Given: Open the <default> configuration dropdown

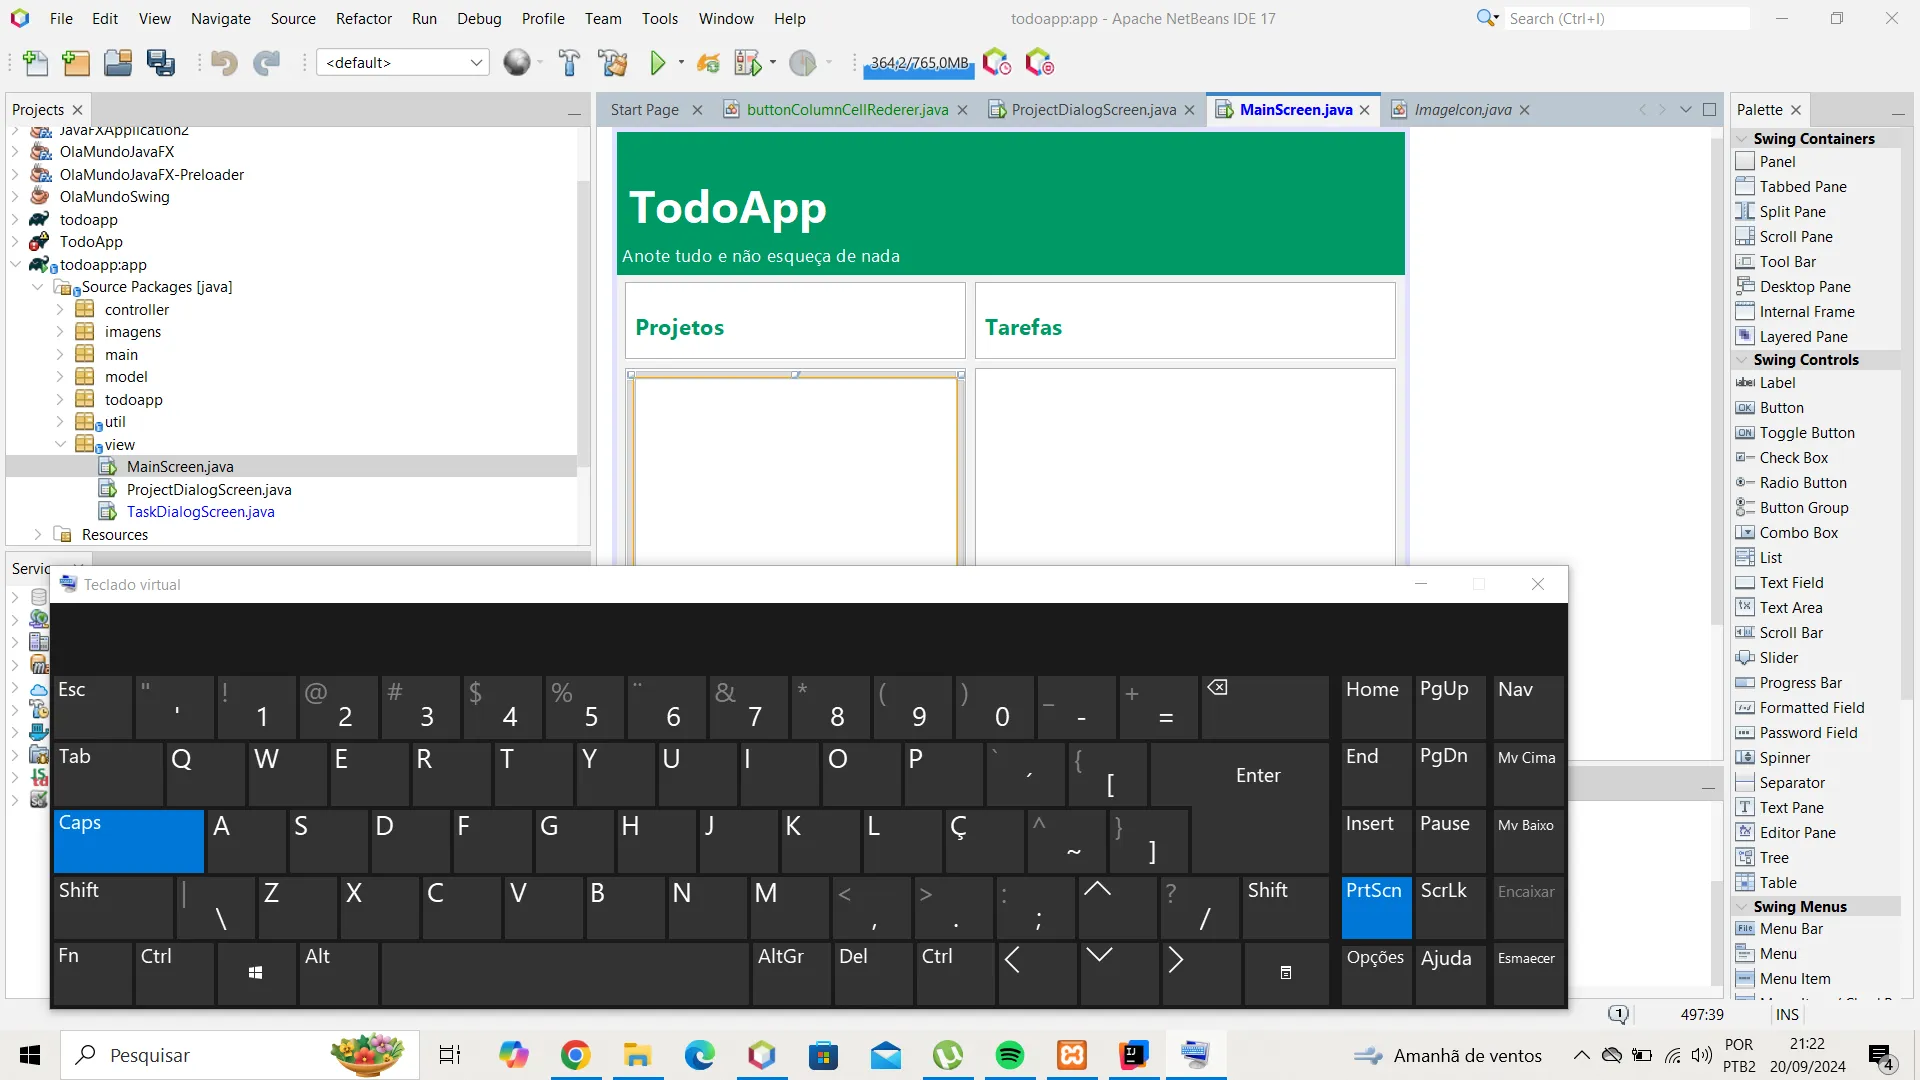Looking at the screenshot, I should pyautogui.click(x=402, y=63).
